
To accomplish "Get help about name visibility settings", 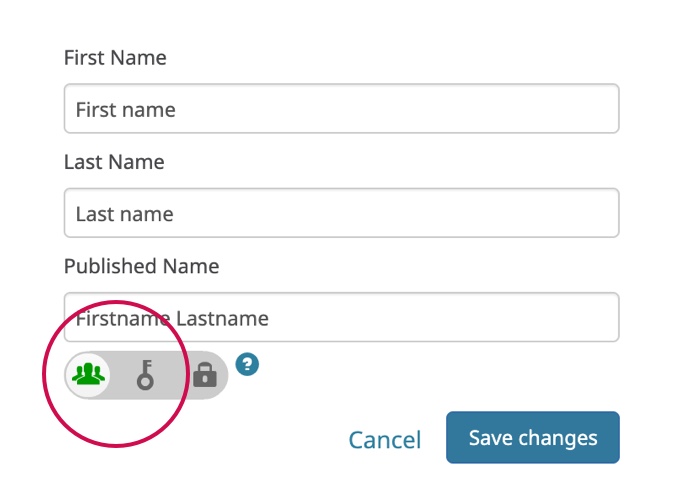I will (248, 365).
